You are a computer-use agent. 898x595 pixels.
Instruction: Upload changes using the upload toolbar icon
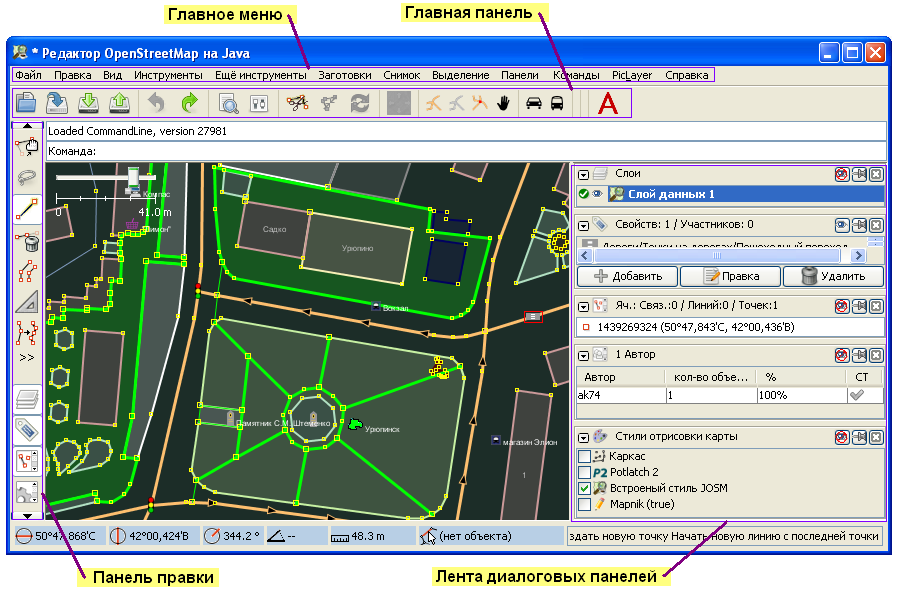[118, 104]
